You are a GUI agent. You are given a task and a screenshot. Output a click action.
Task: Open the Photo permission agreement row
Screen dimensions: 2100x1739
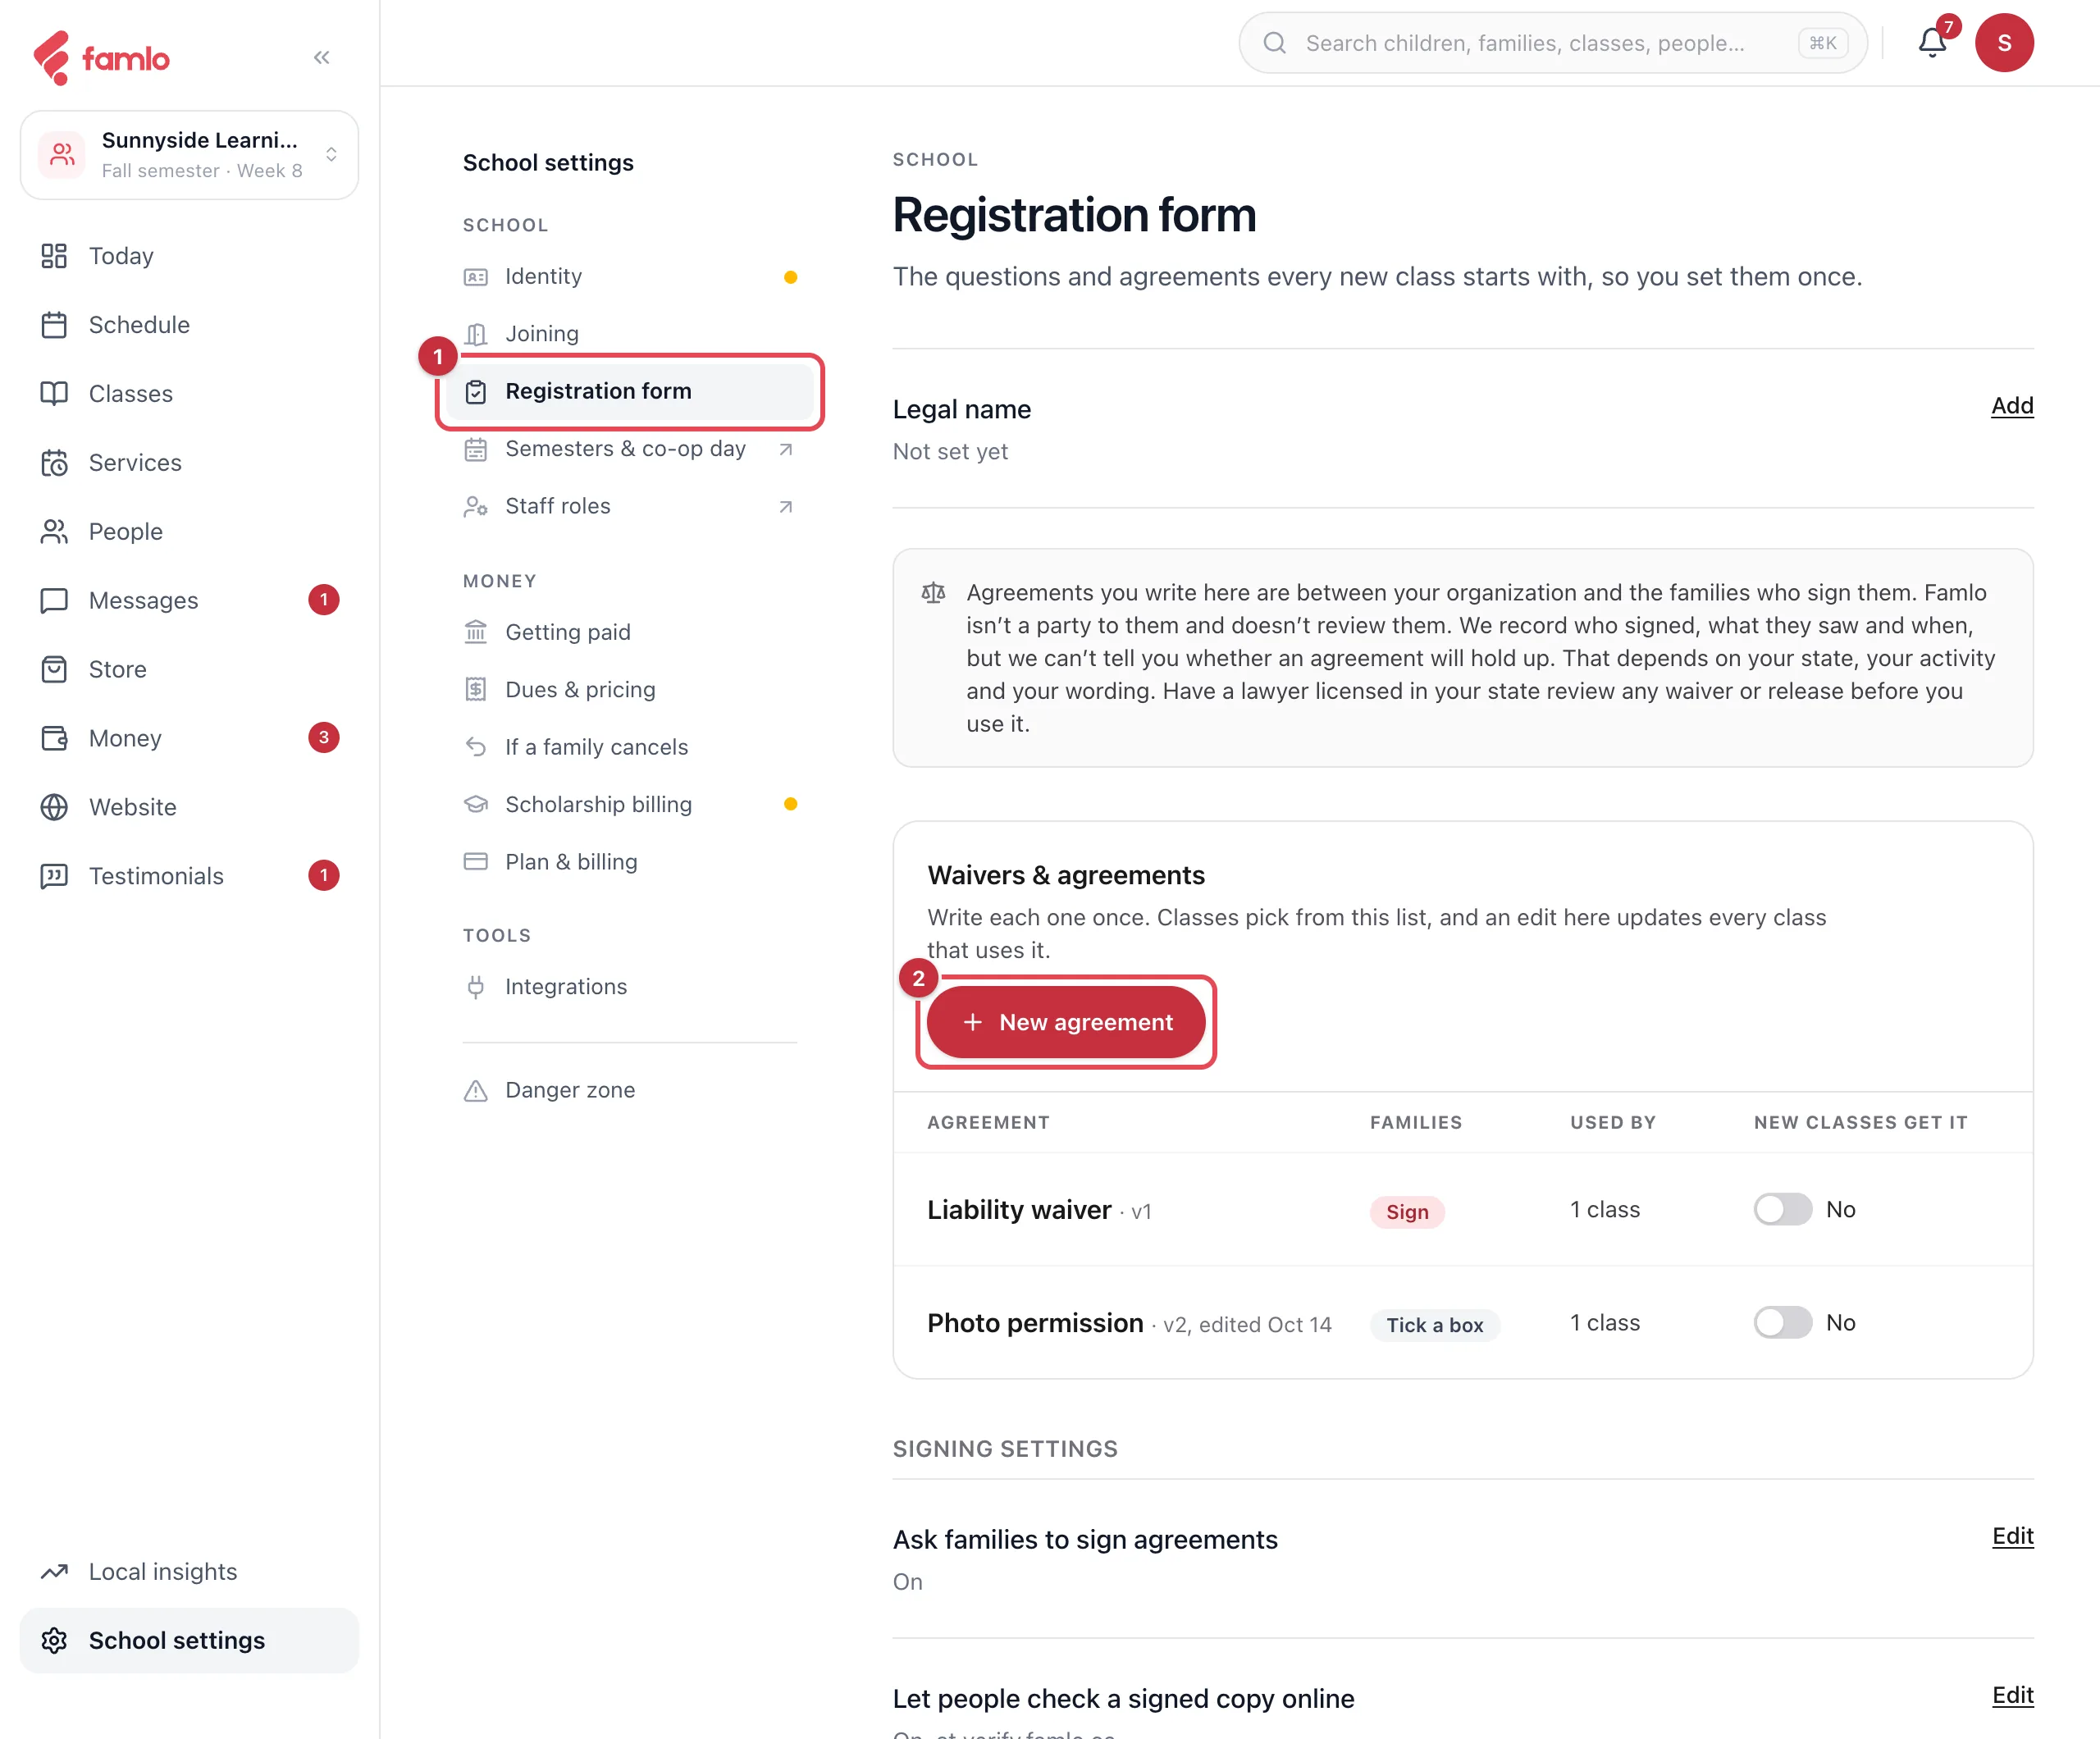point(1463,1323)
